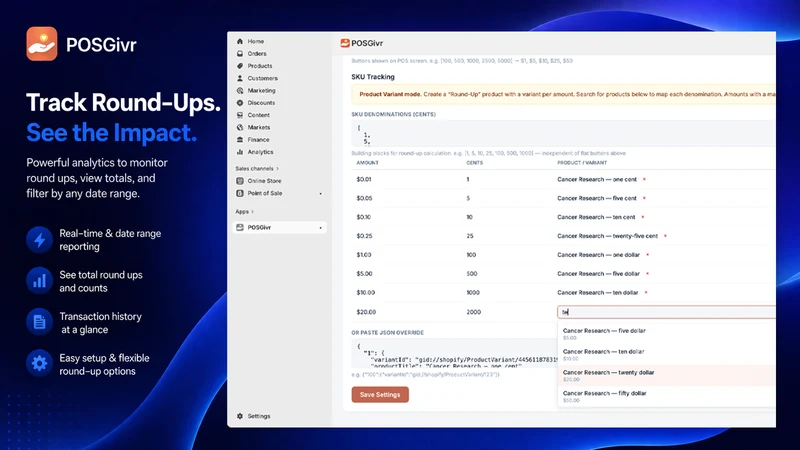Click the paste JSON override text area
This screenshot has height=450, width=800.
(454, 354)
